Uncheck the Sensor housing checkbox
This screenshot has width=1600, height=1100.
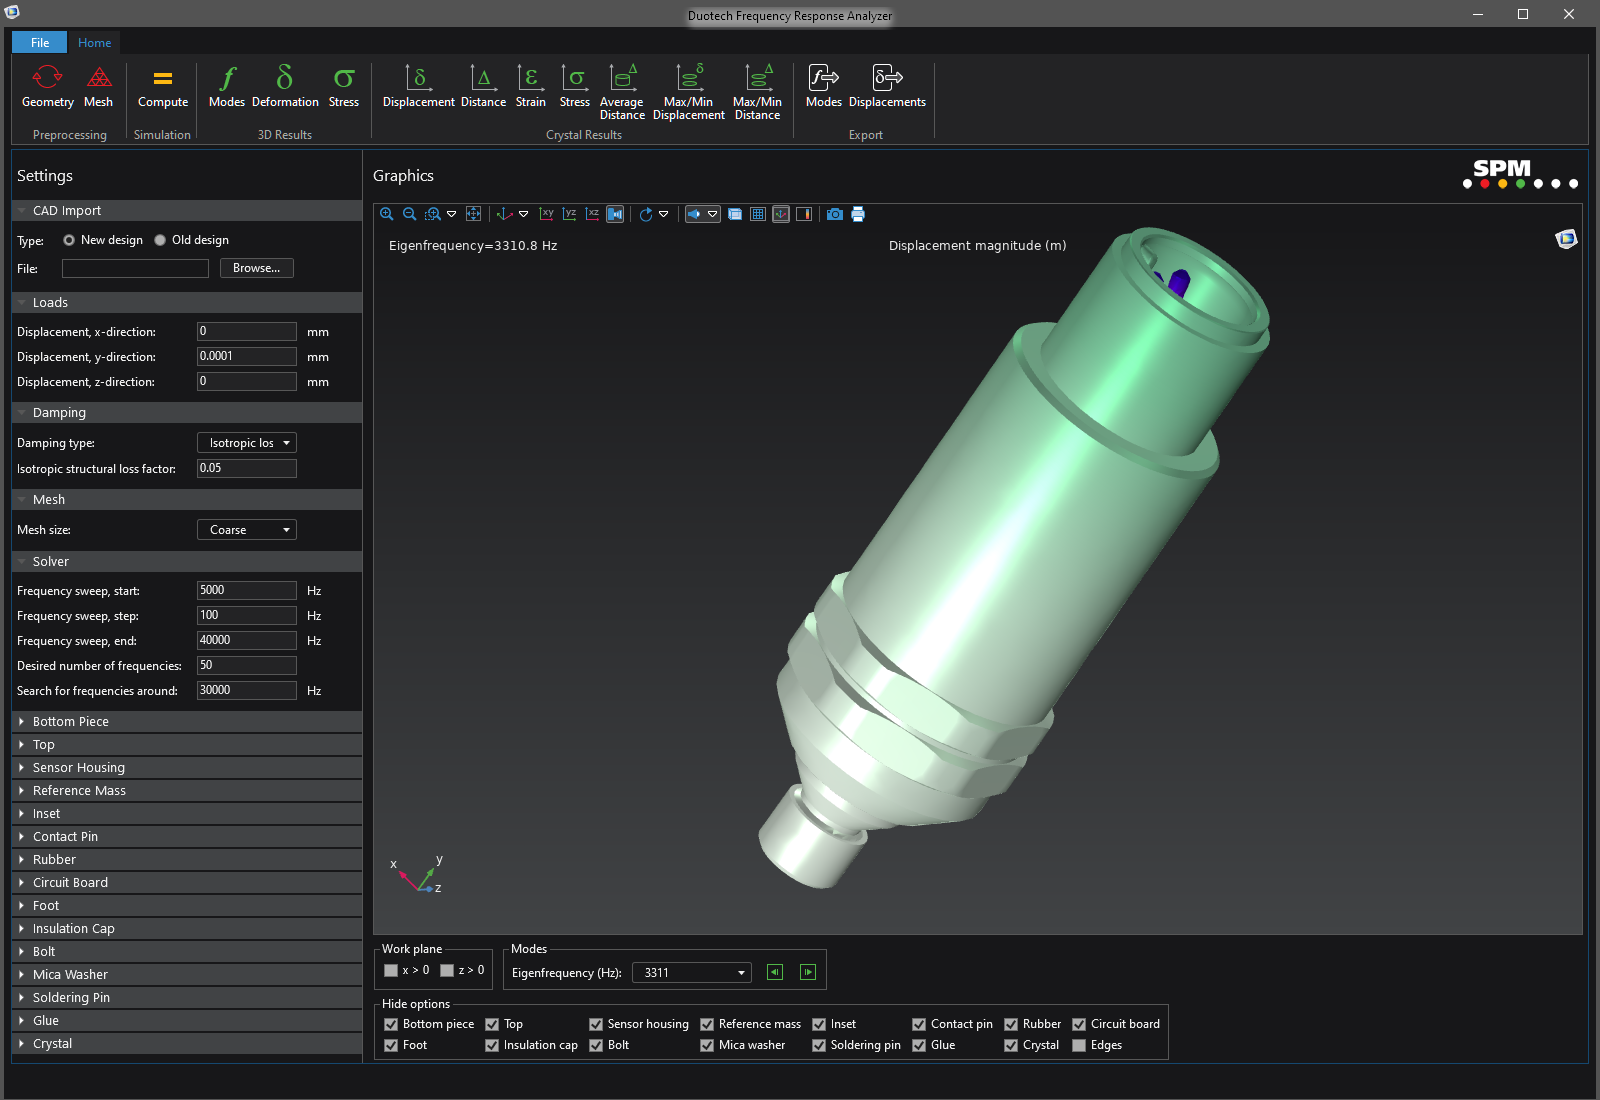tap(596, 1024)
